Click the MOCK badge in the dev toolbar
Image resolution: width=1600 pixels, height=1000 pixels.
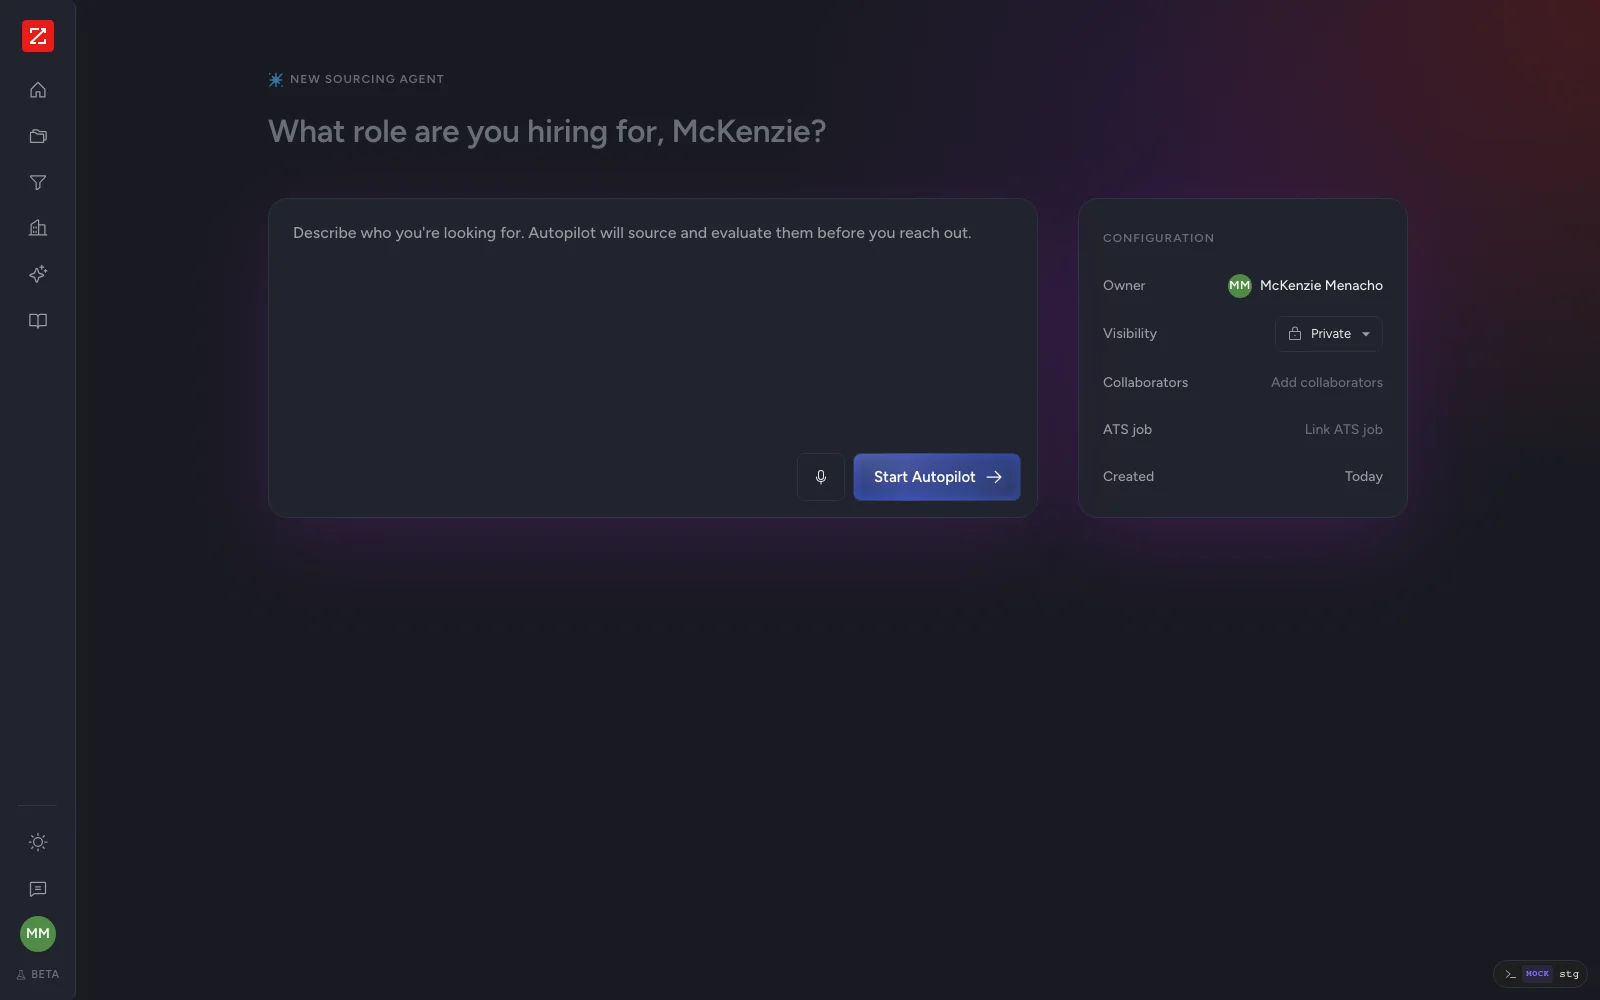(x=1537, y=974)
